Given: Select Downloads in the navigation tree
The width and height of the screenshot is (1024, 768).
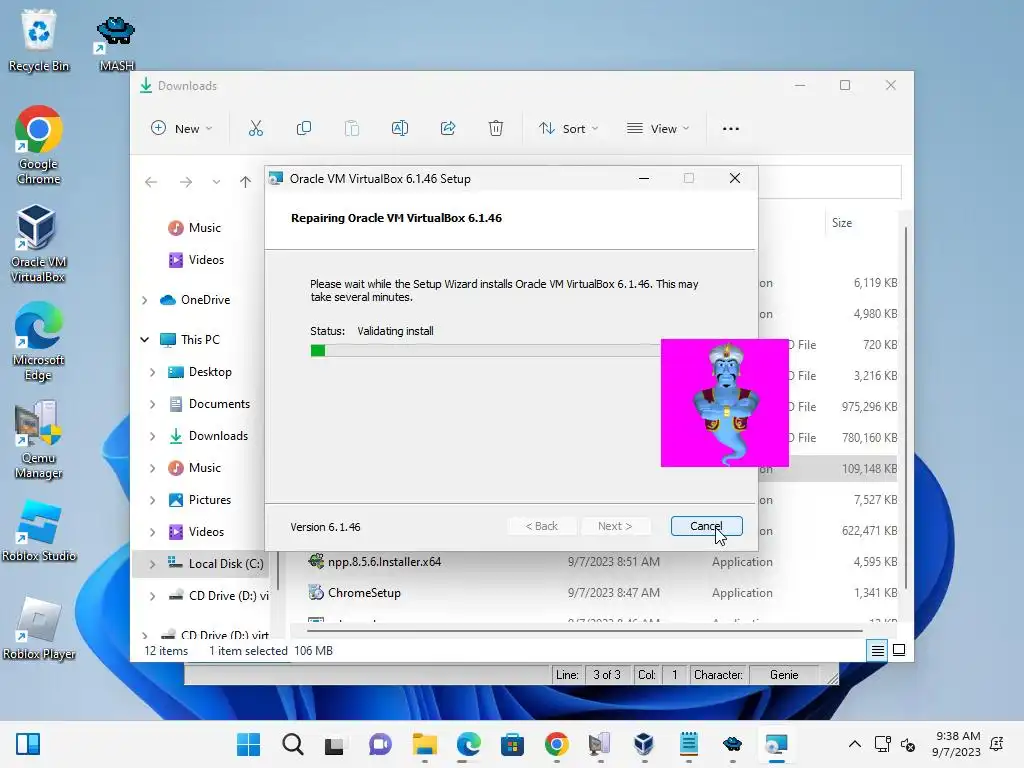Looking at the screenshot, I should point(209,436).
